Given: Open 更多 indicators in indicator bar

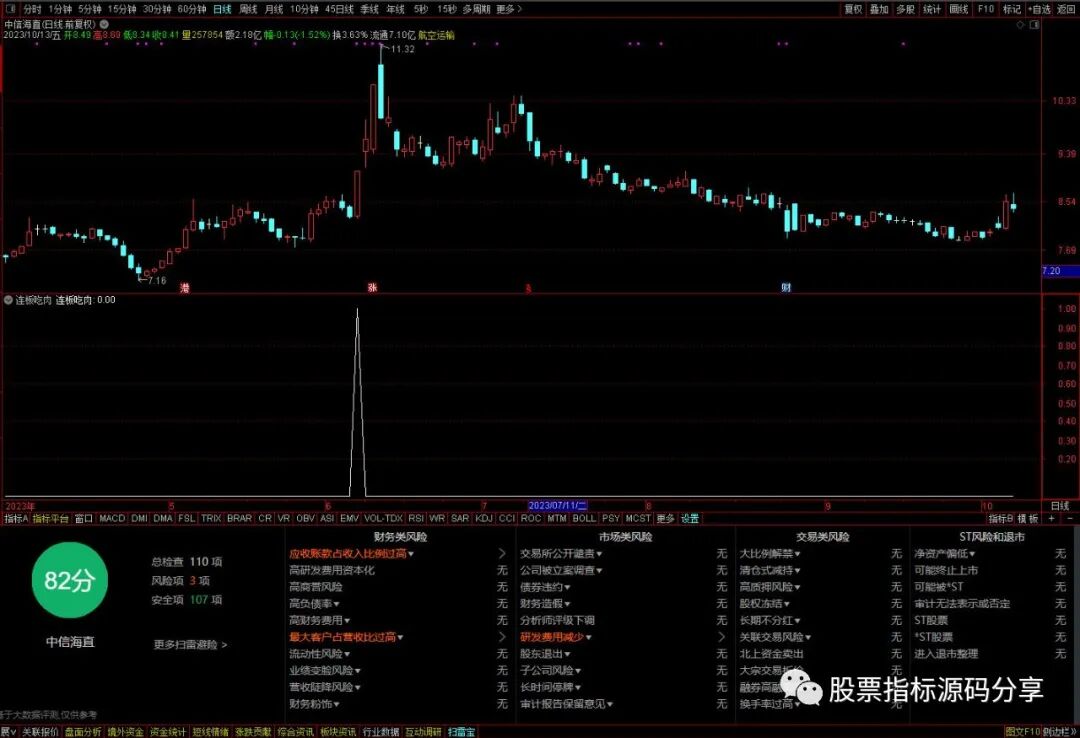Looking at the screenshot, I should (x=665, y=518).
